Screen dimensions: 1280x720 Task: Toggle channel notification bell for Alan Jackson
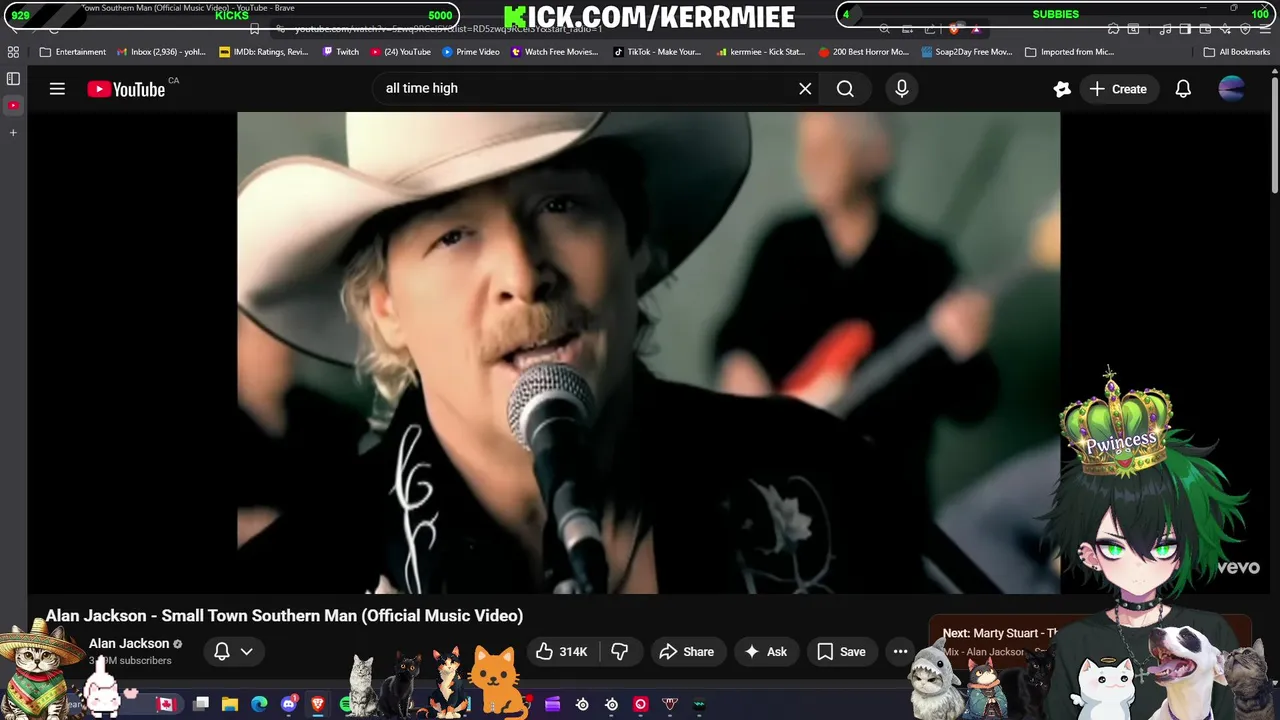click(222, 652)
